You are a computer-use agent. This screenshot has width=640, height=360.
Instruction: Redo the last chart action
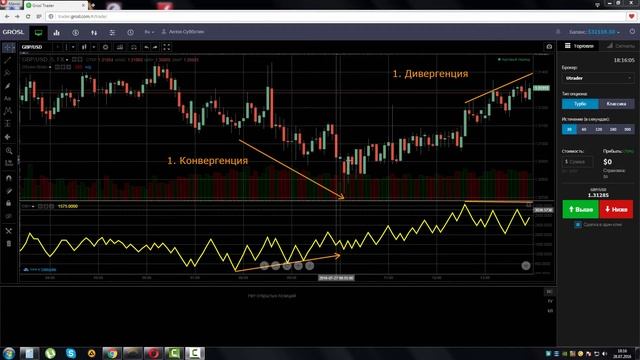(155, 47)
